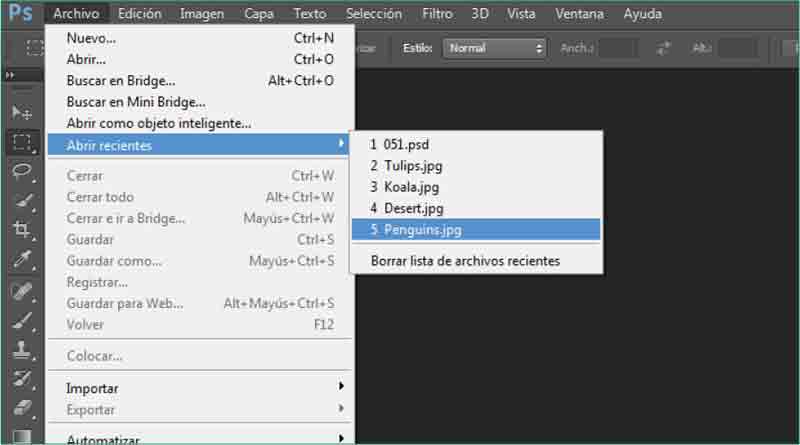Screen dimensions: 800x445
Task: Open the Capa menu
Action: click(260, 14)
